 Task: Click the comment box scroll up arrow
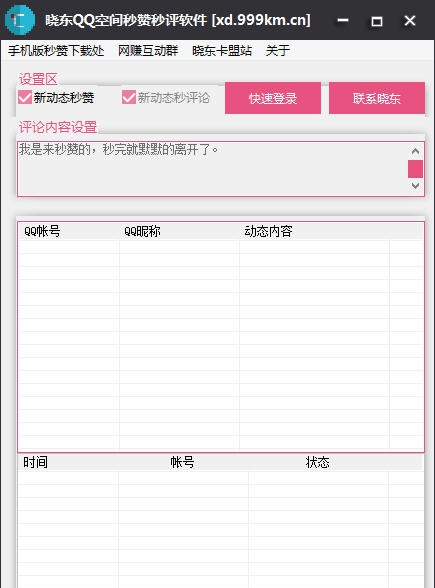click(415, 151)
